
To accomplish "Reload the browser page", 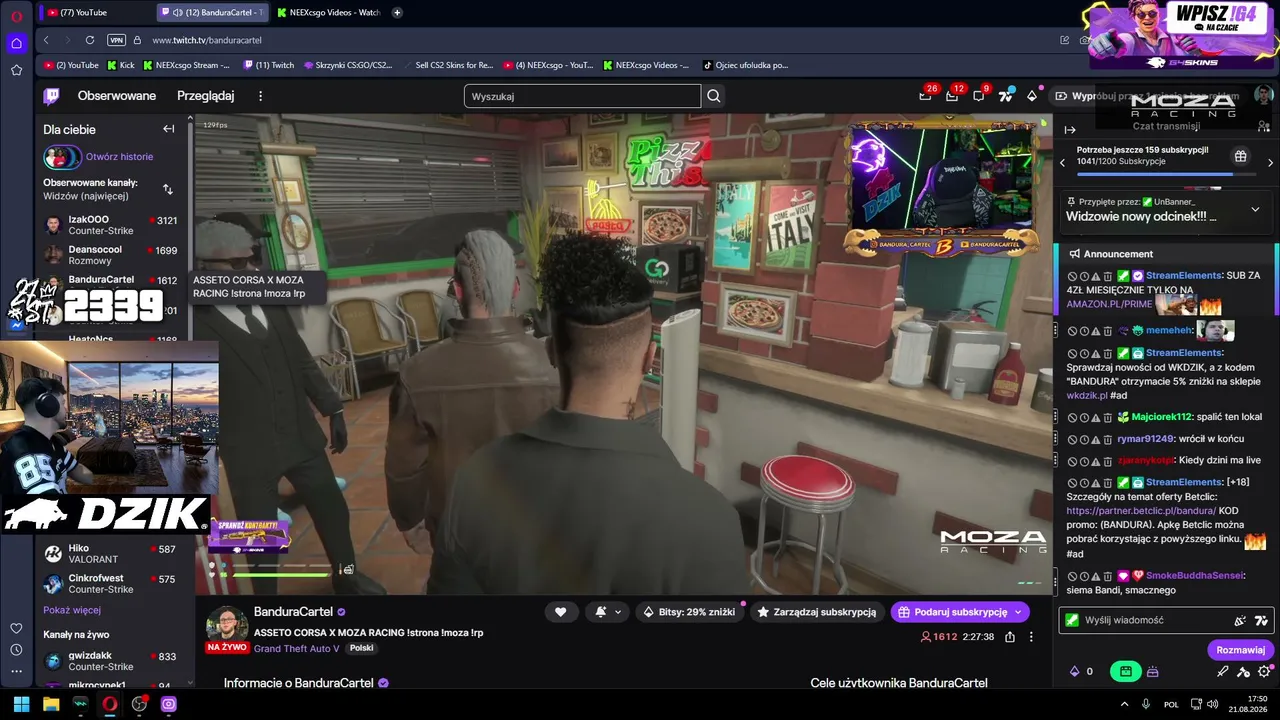I will 90,40.
